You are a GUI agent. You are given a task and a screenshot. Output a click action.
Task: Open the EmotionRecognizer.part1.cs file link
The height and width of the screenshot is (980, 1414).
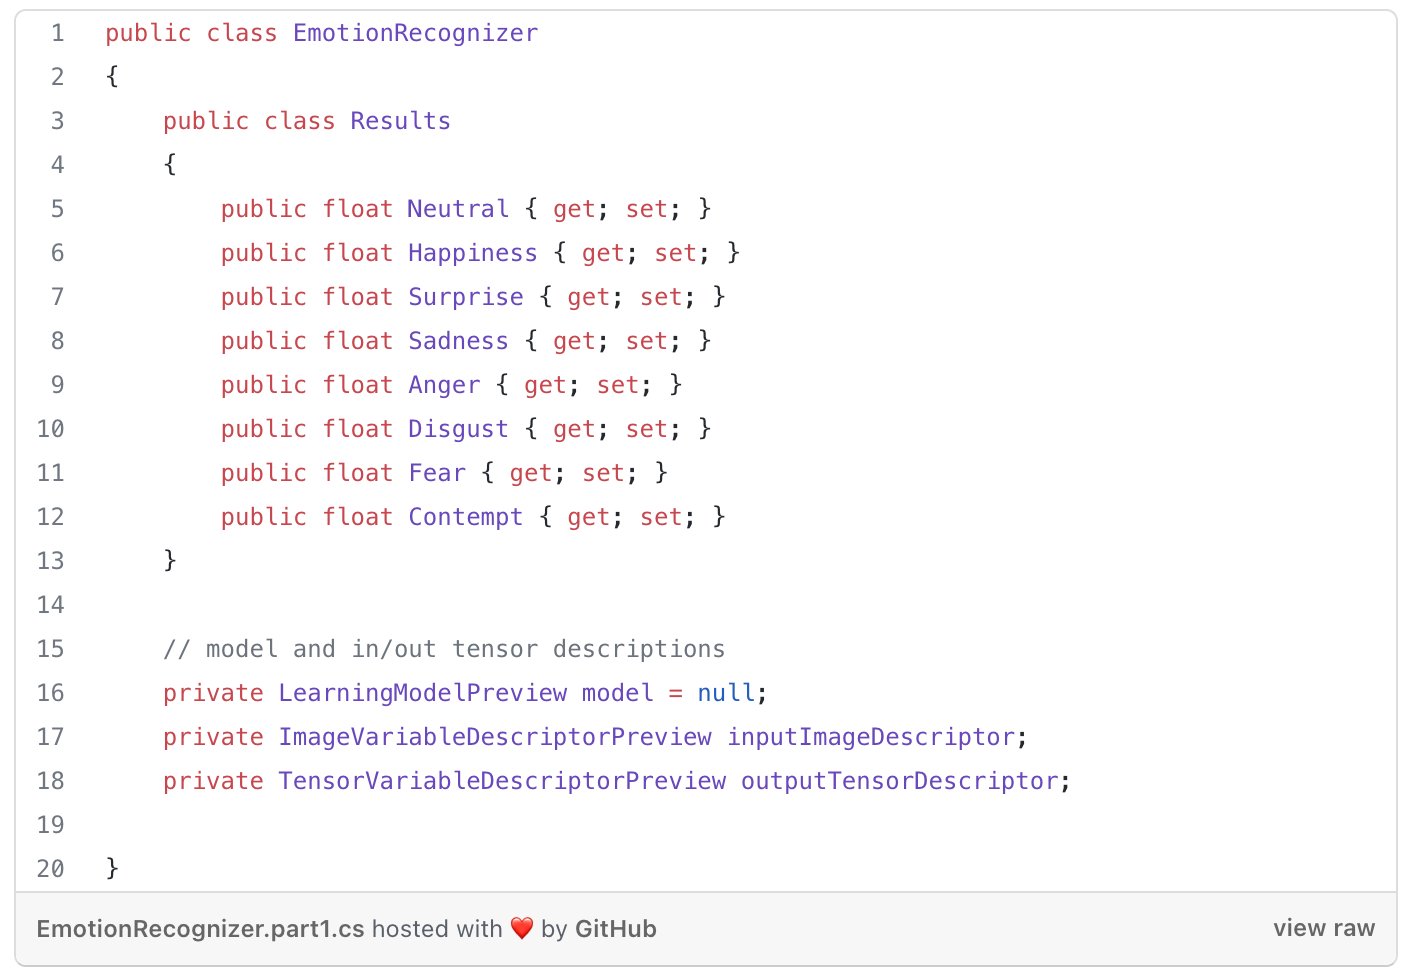[x=200, y=929]
